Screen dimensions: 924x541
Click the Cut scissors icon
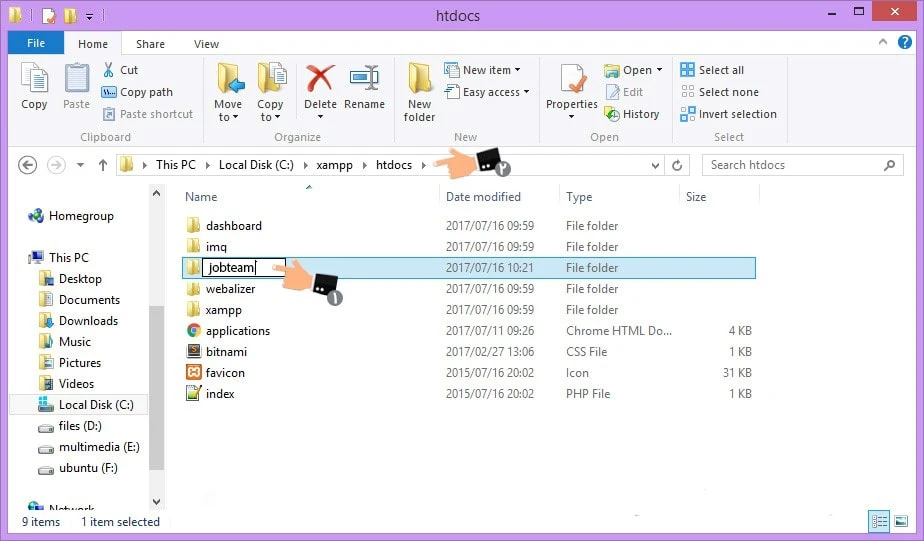[x=109, y=70]
